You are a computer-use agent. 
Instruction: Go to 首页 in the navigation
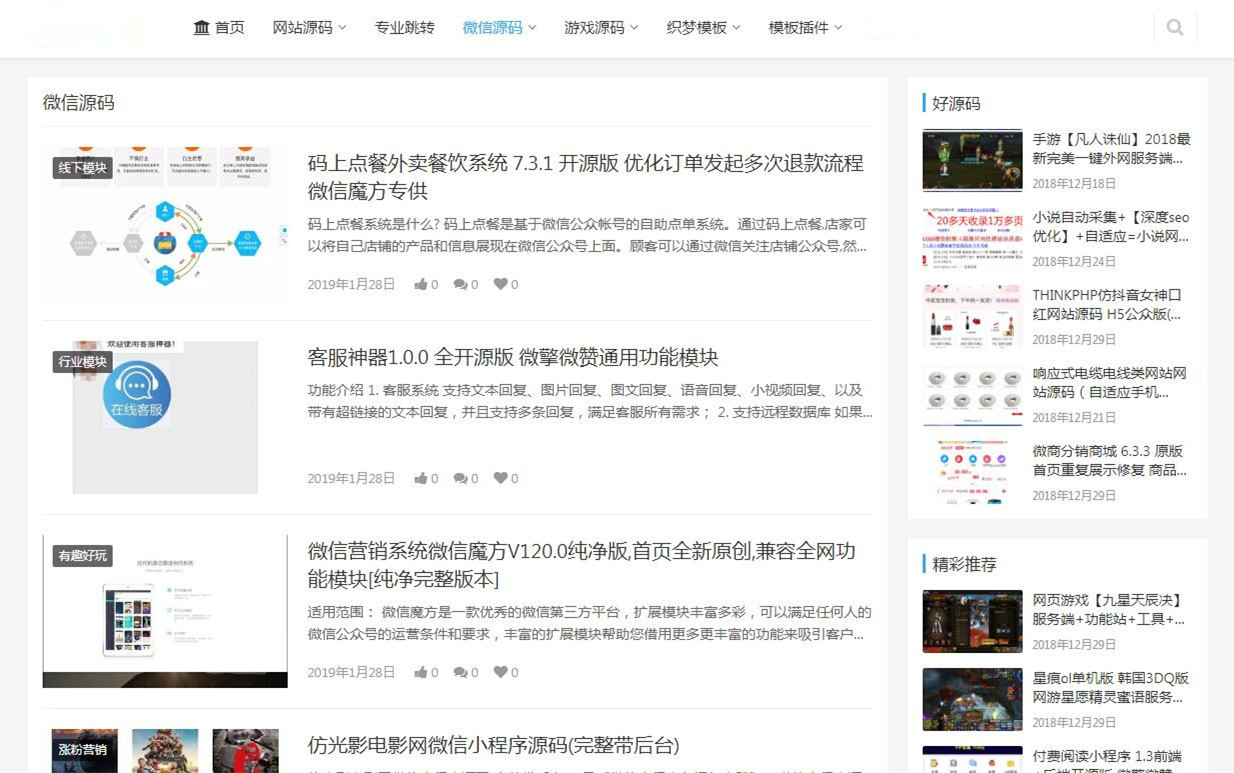(x=230, y=27)
